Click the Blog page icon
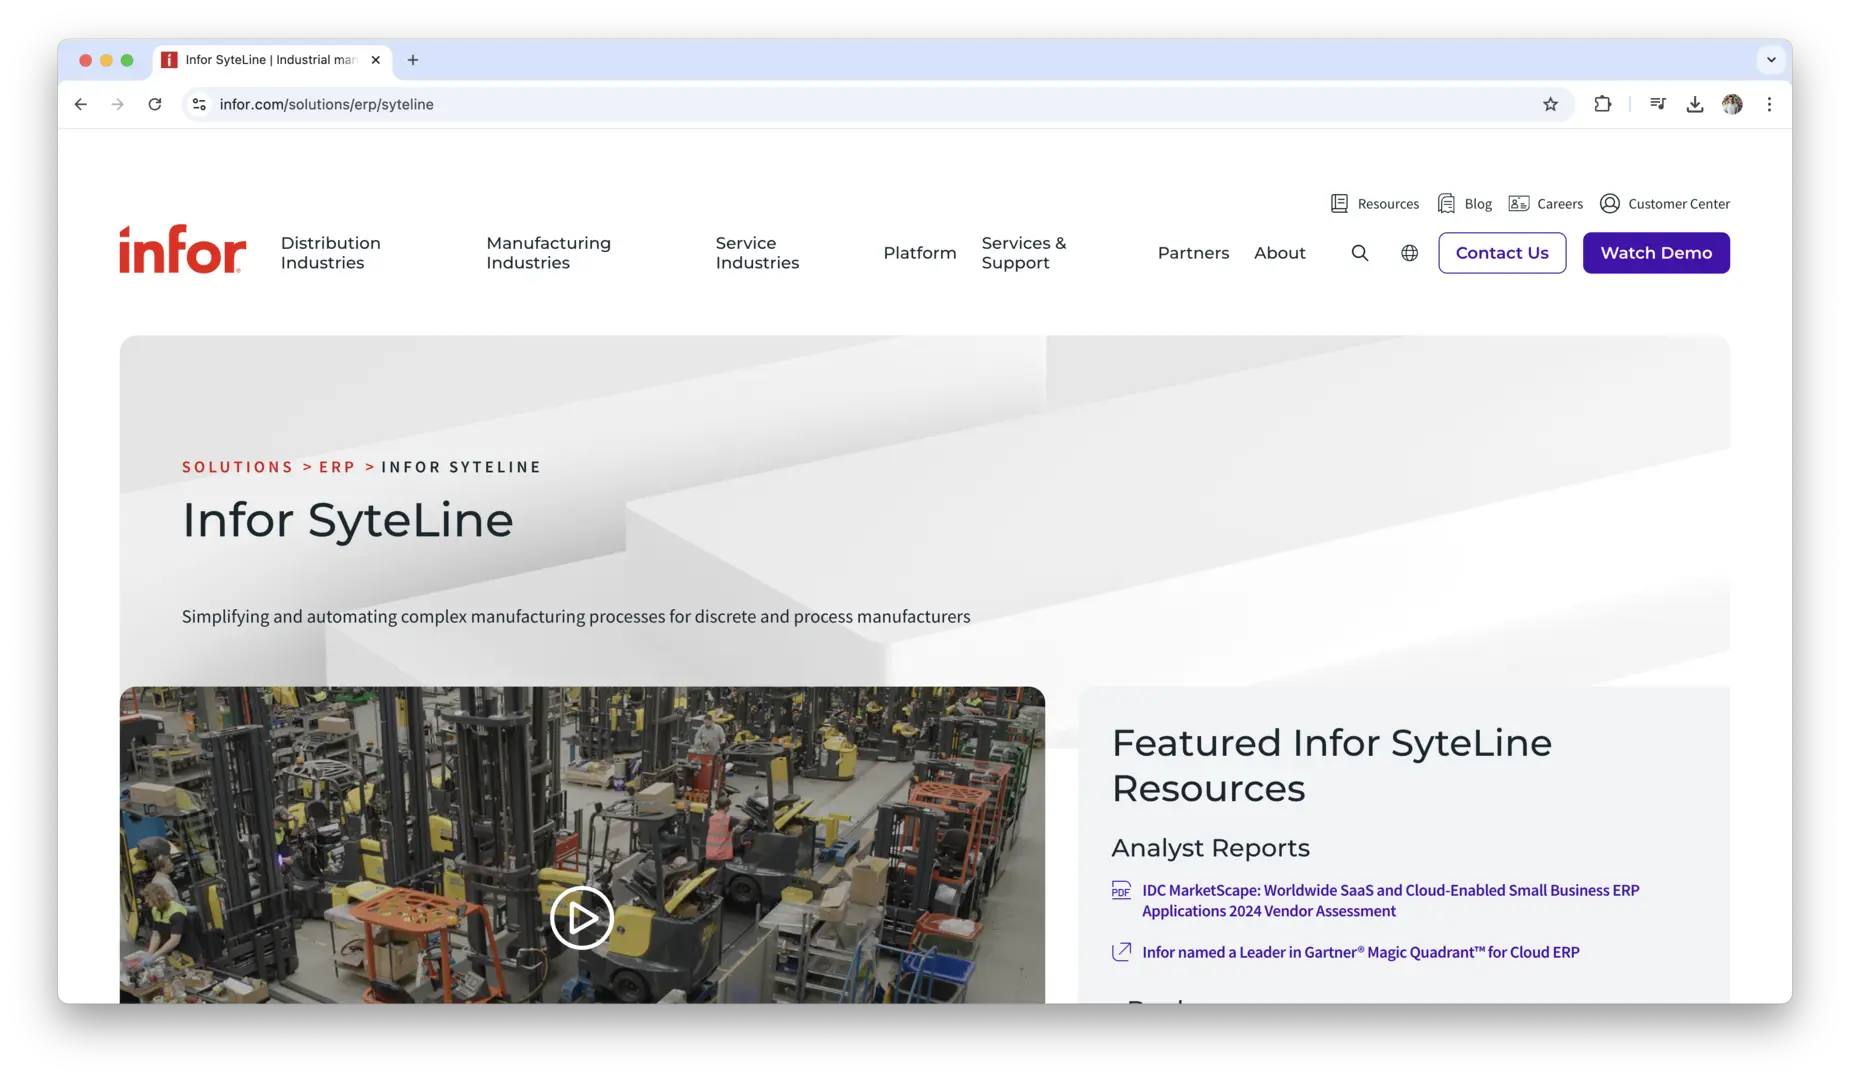This screenshot has width=1850, height=1080. coord(1446,204)
